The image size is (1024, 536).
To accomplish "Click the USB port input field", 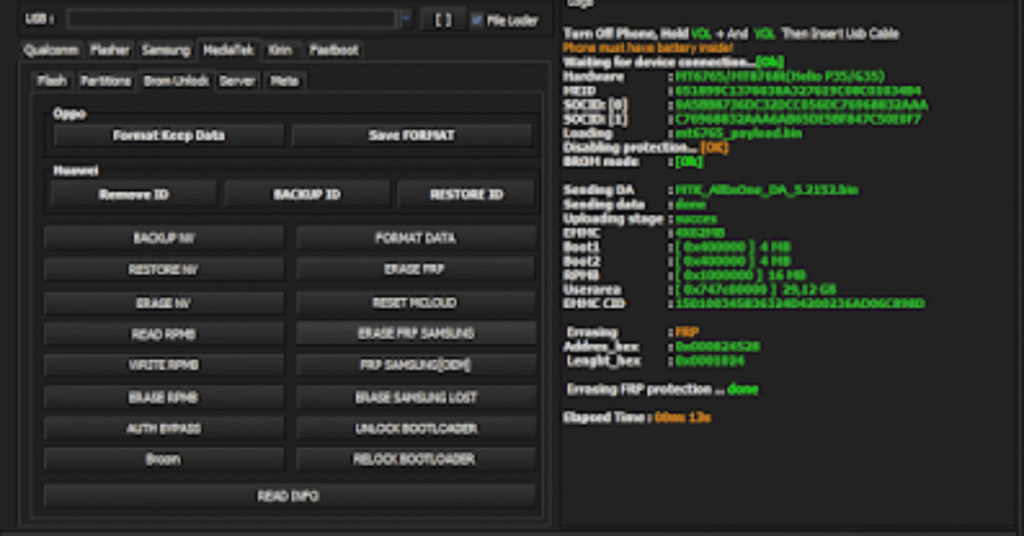I will point(232,19).
